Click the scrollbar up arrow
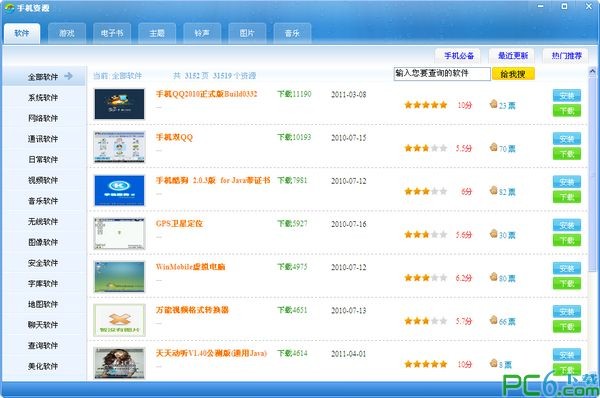Viewport: 600px width, 398px height. coord(592,71)
